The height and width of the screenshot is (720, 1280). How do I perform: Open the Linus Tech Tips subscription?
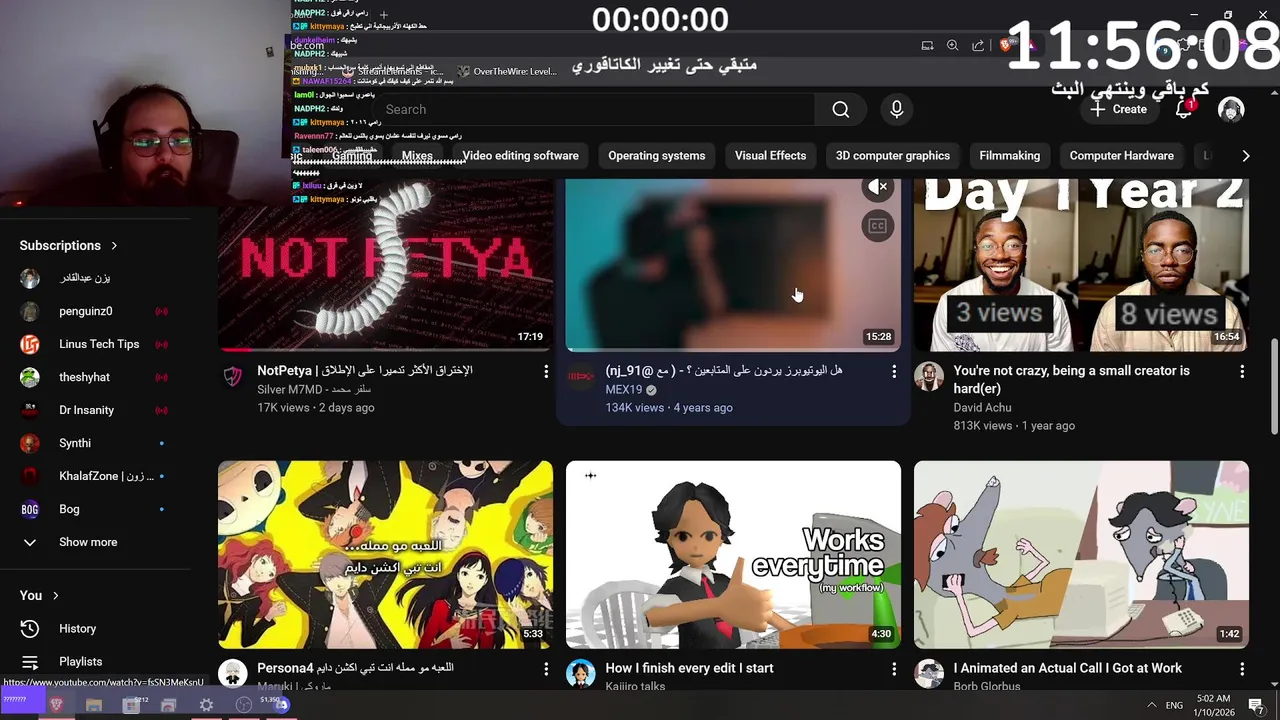pyautogui.click(x=96, y=344)
